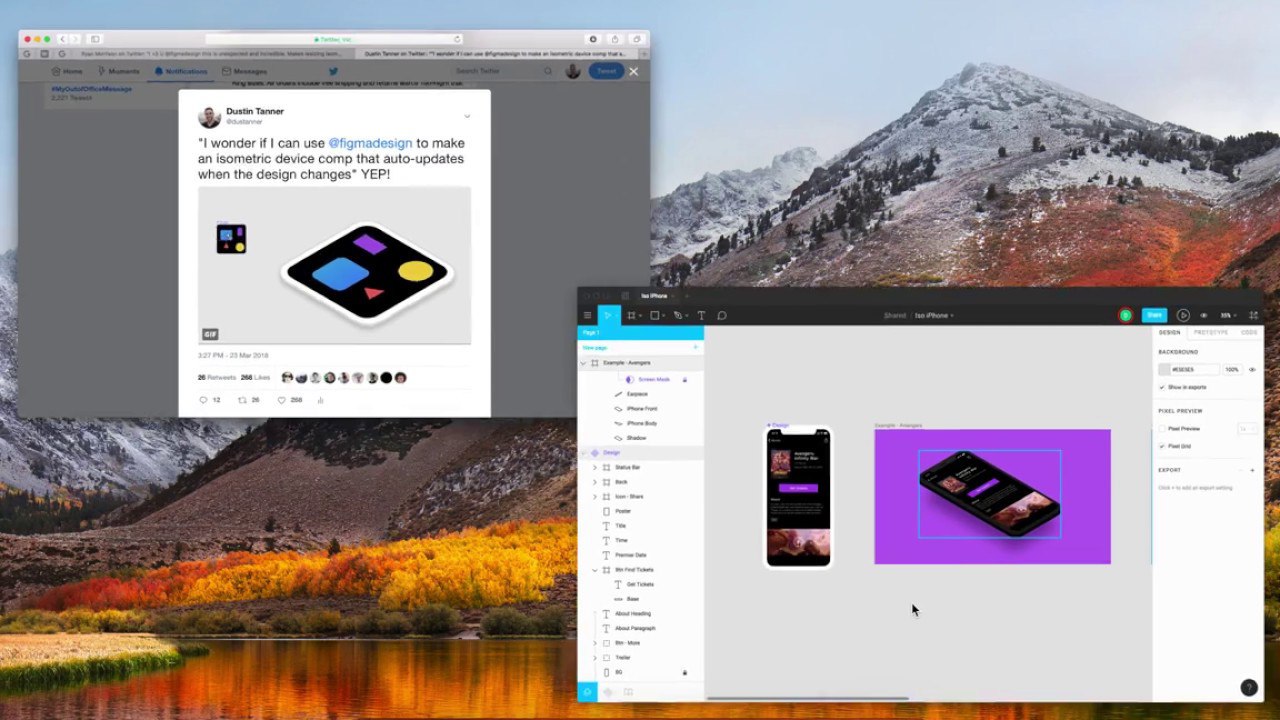Open the Figma hamburger main menu

click(587, 315)
